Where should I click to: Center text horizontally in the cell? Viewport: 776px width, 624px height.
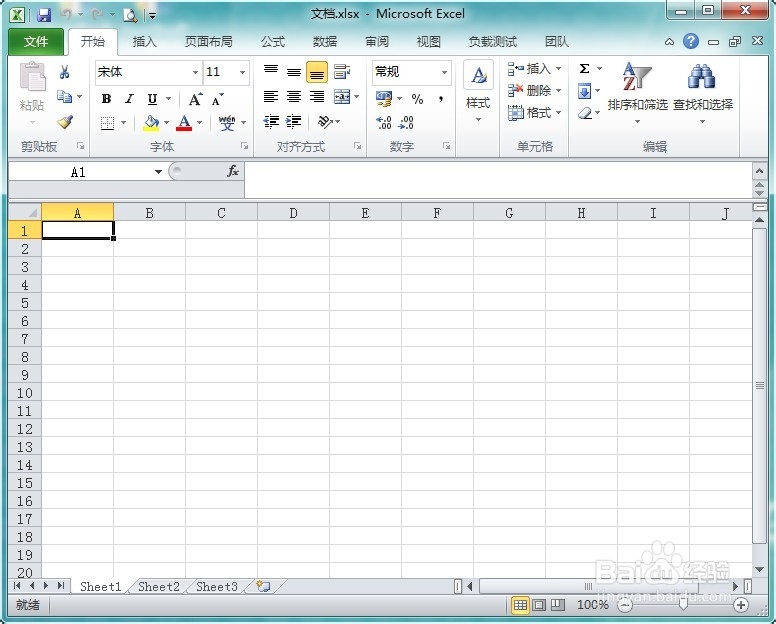coord(294,97)
